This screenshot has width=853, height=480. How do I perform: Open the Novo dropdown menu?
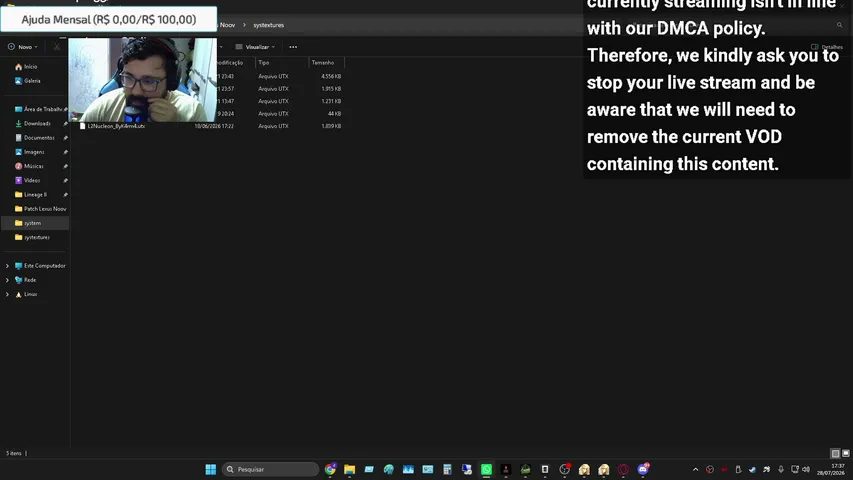[x=23, y=47]
